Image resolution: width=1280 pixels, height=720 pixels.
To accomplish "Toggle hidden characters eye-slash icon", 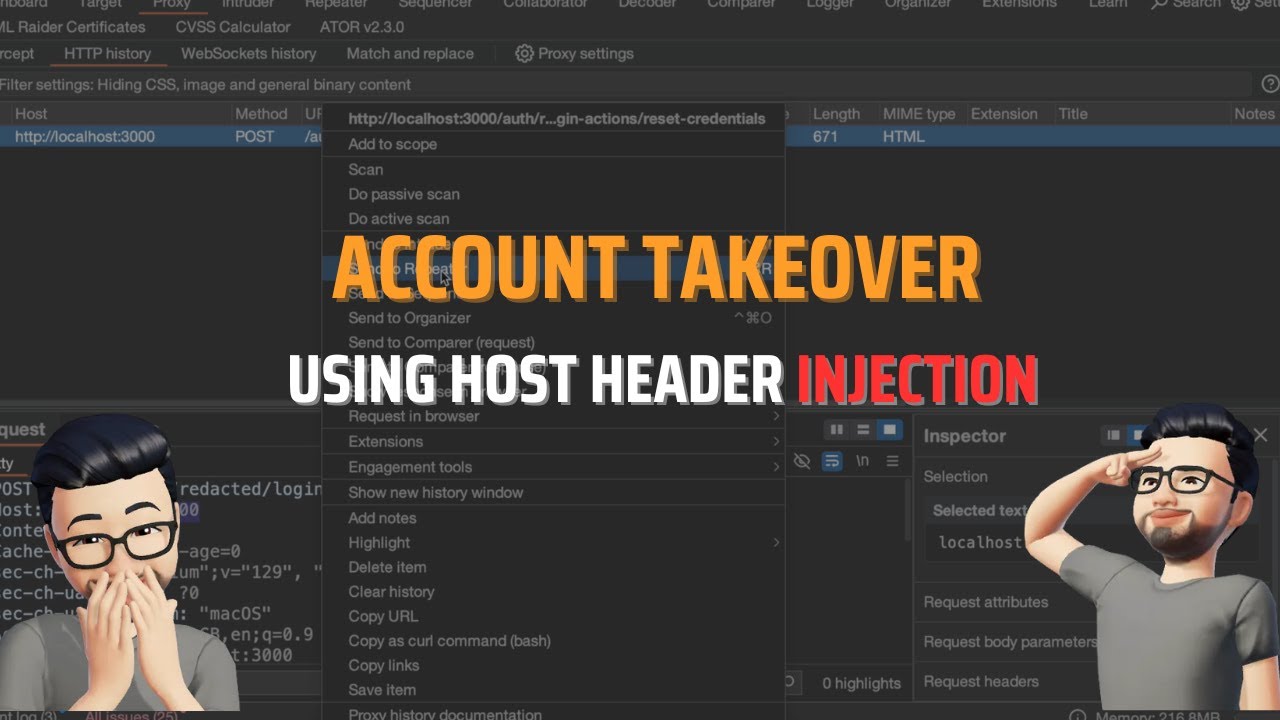I will click(x=802, y=461).
